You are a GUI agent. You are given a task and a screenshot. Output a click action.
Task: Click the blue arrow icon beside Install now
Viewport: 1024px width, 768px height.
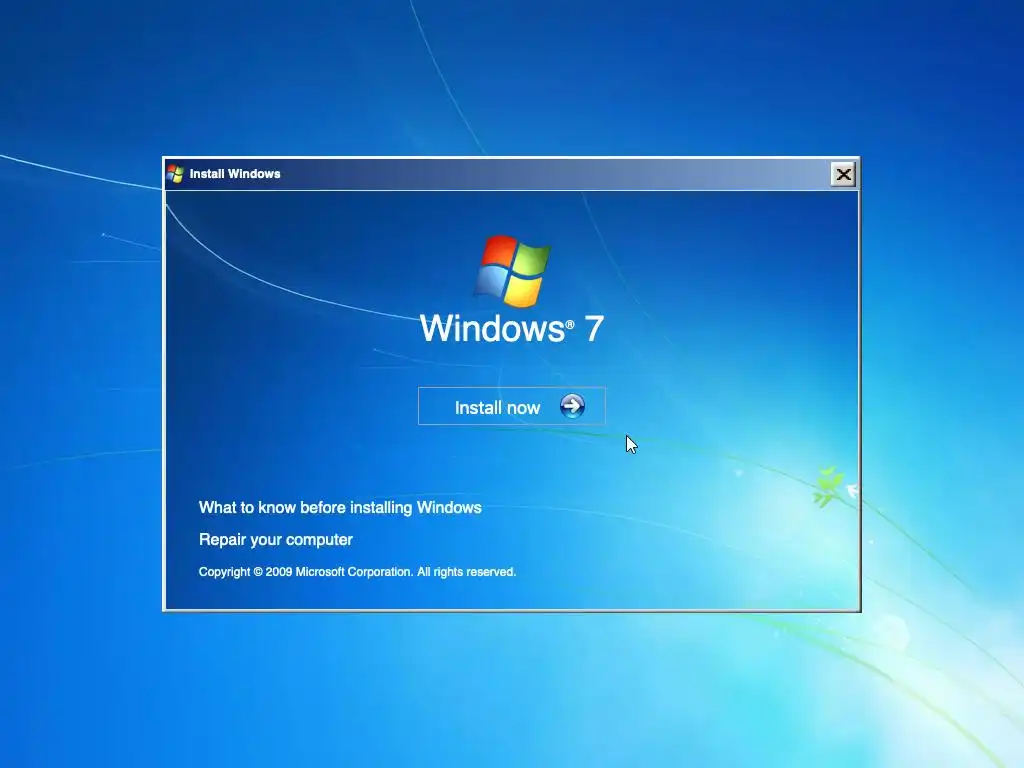coord(572,406)
